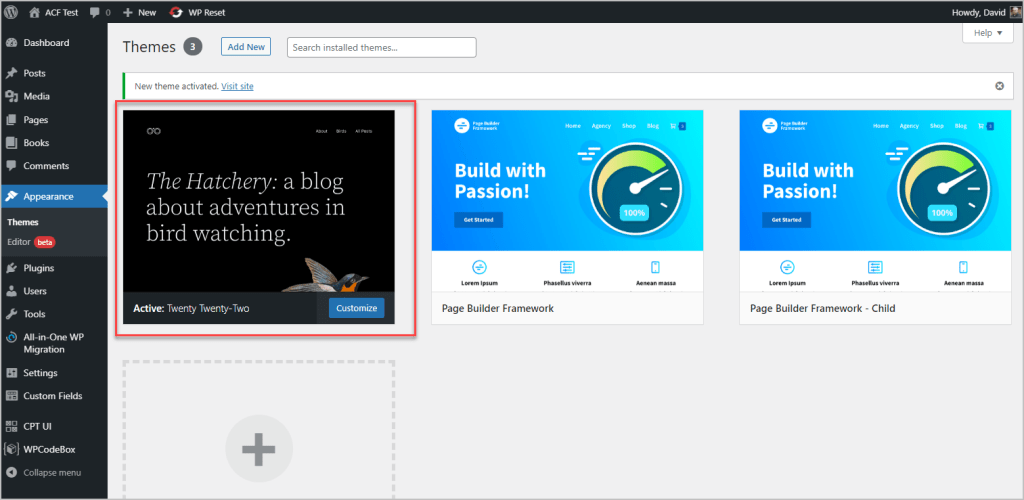Image resolution: width=1024 pixels, height=500 pixels.
Task: Open the Custom Fields menu label
Action: click(53, 396)
